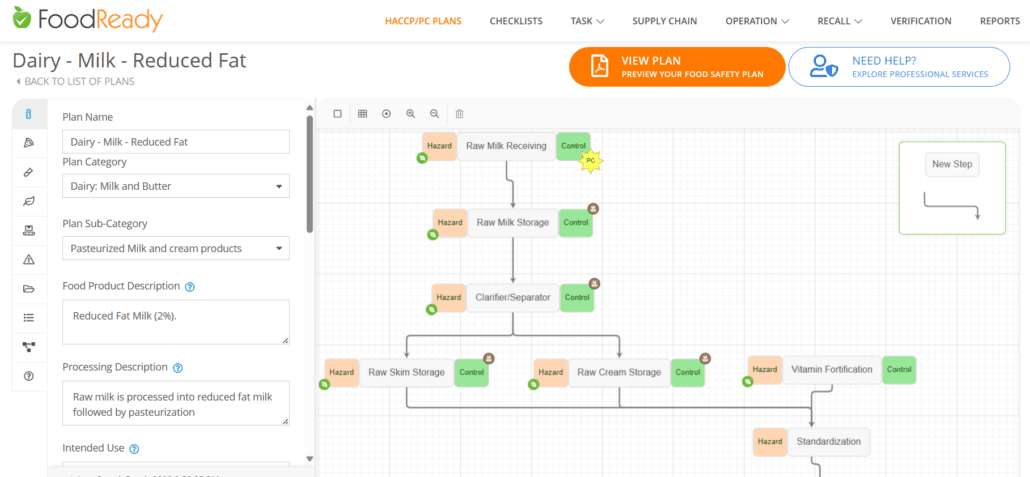Click the square fullscreen icon in toolbar

click(x=338, y=114)
